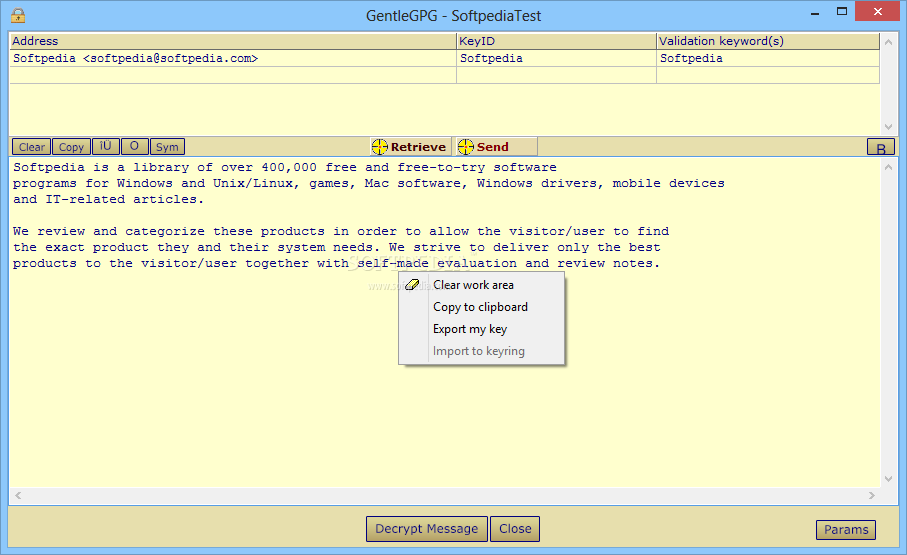The image size is (907, 555).
Task: Click the Validation keyword(s) column header
Action: pos(768,41)
